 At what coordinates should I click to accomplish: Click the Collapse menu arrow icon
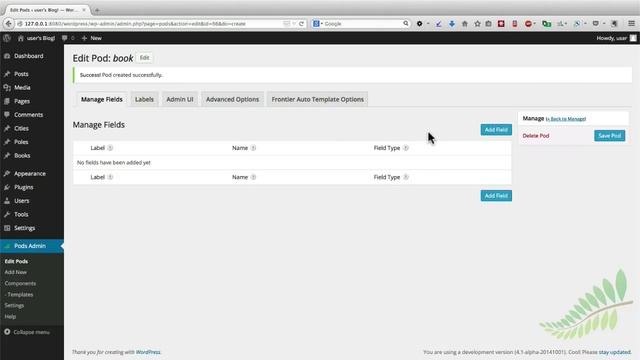7,332
